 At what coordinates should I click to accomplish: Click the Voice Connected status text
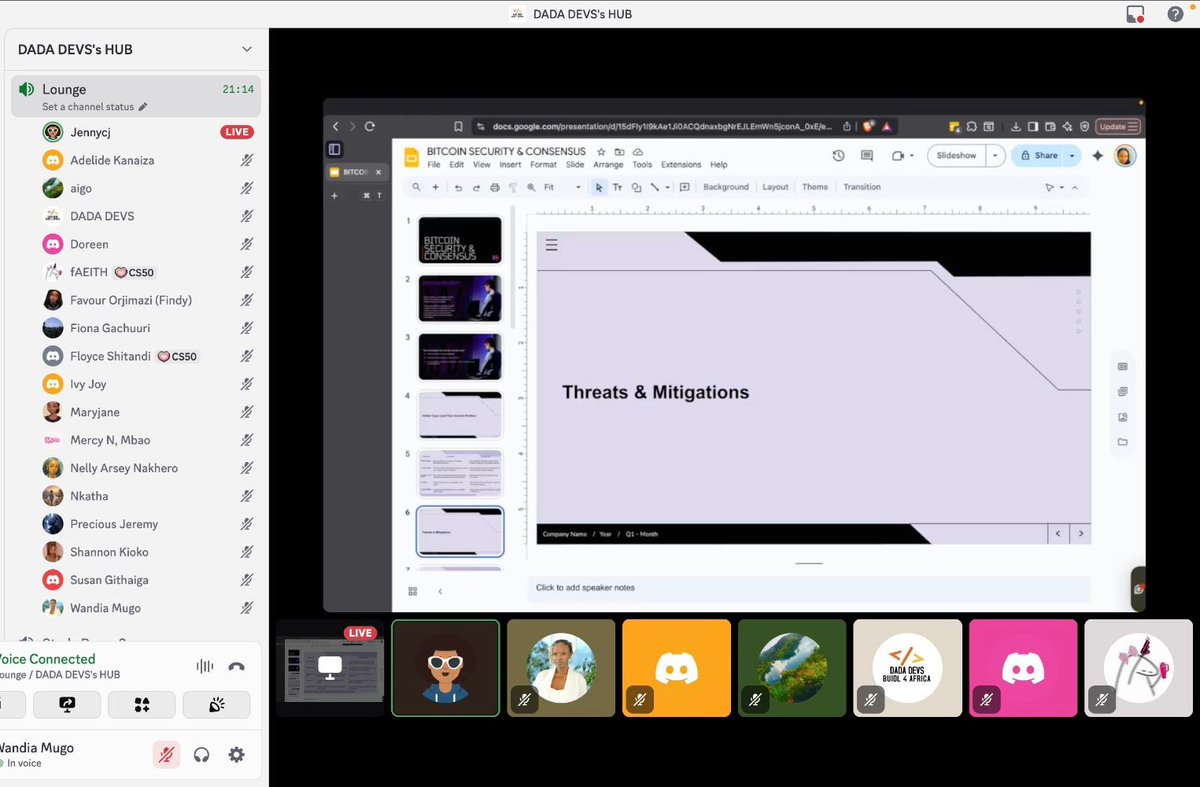point(47,659)
